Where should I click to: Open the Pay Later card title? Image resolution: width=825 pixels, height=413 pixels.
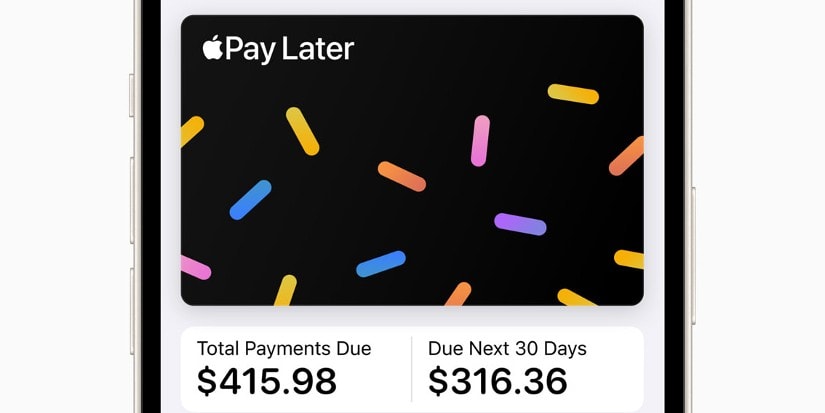tap(289, 49)
